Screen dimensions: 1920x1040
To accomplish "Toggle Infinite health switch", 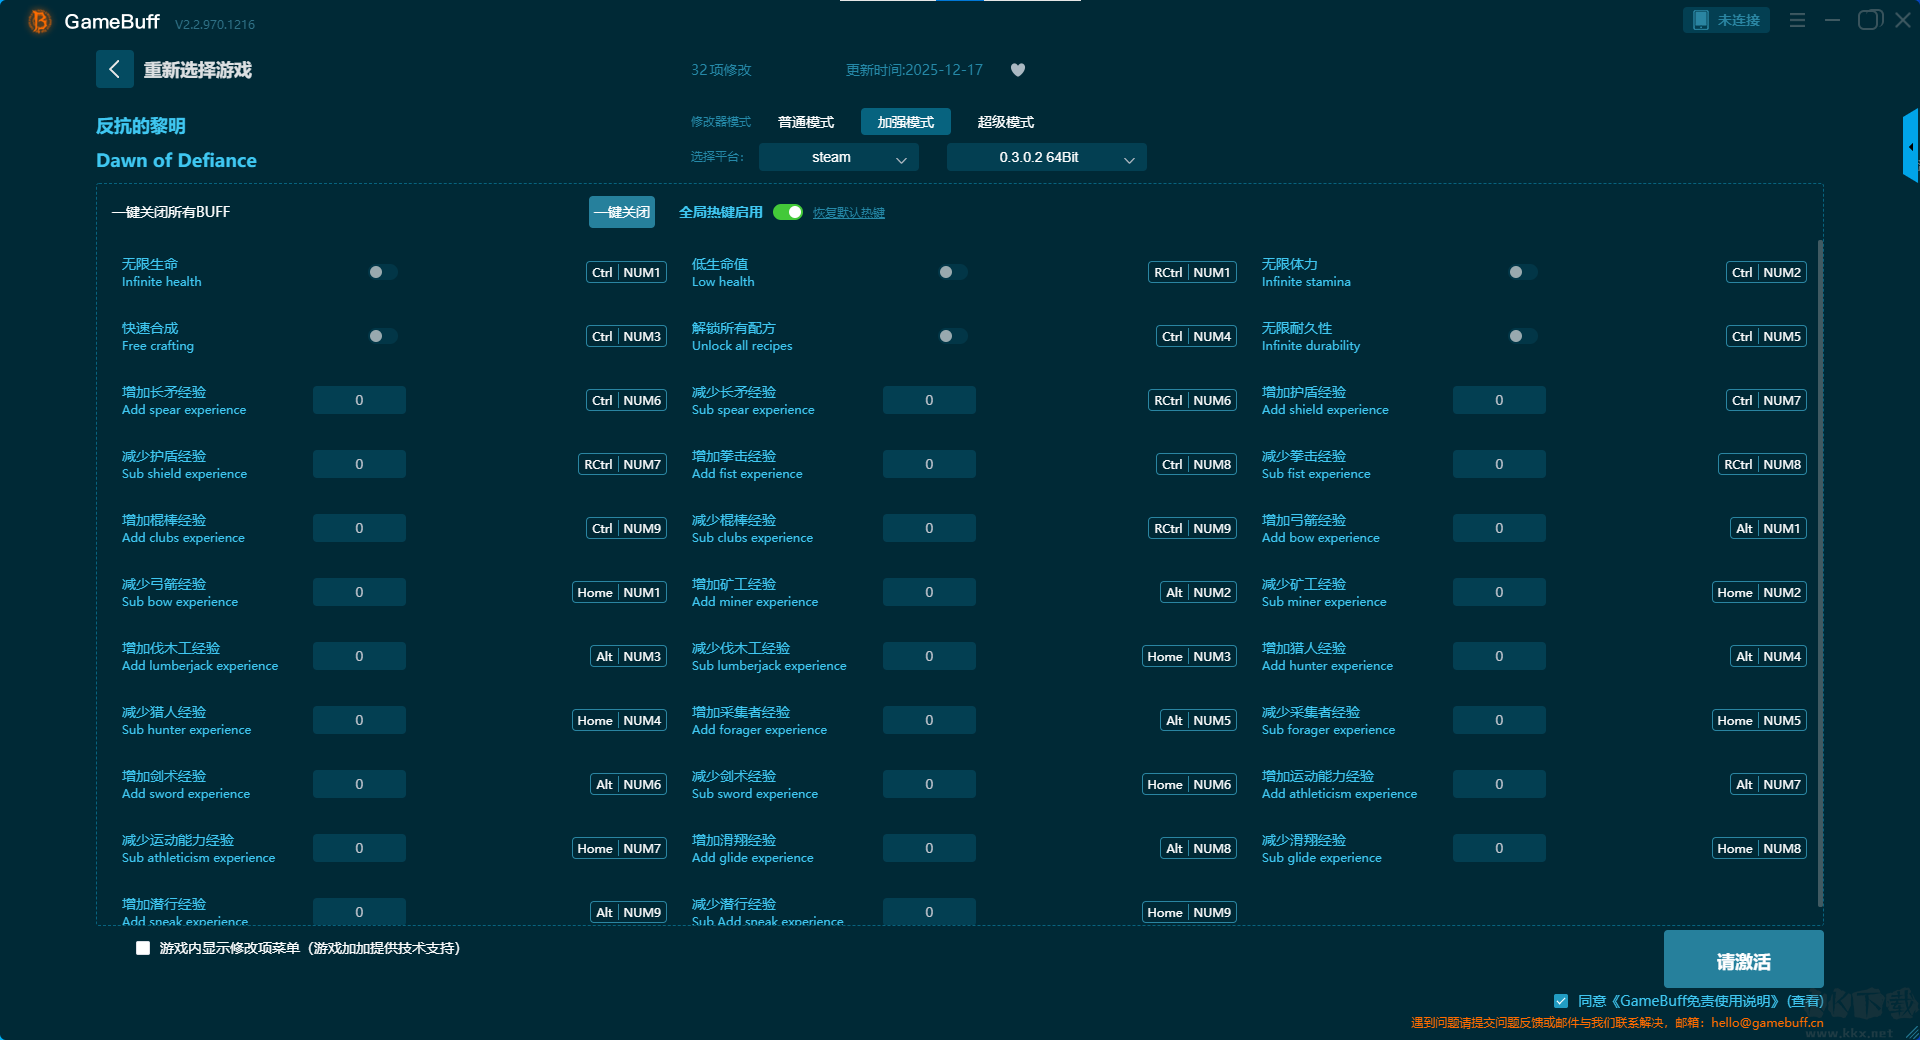I will (382, 272).
